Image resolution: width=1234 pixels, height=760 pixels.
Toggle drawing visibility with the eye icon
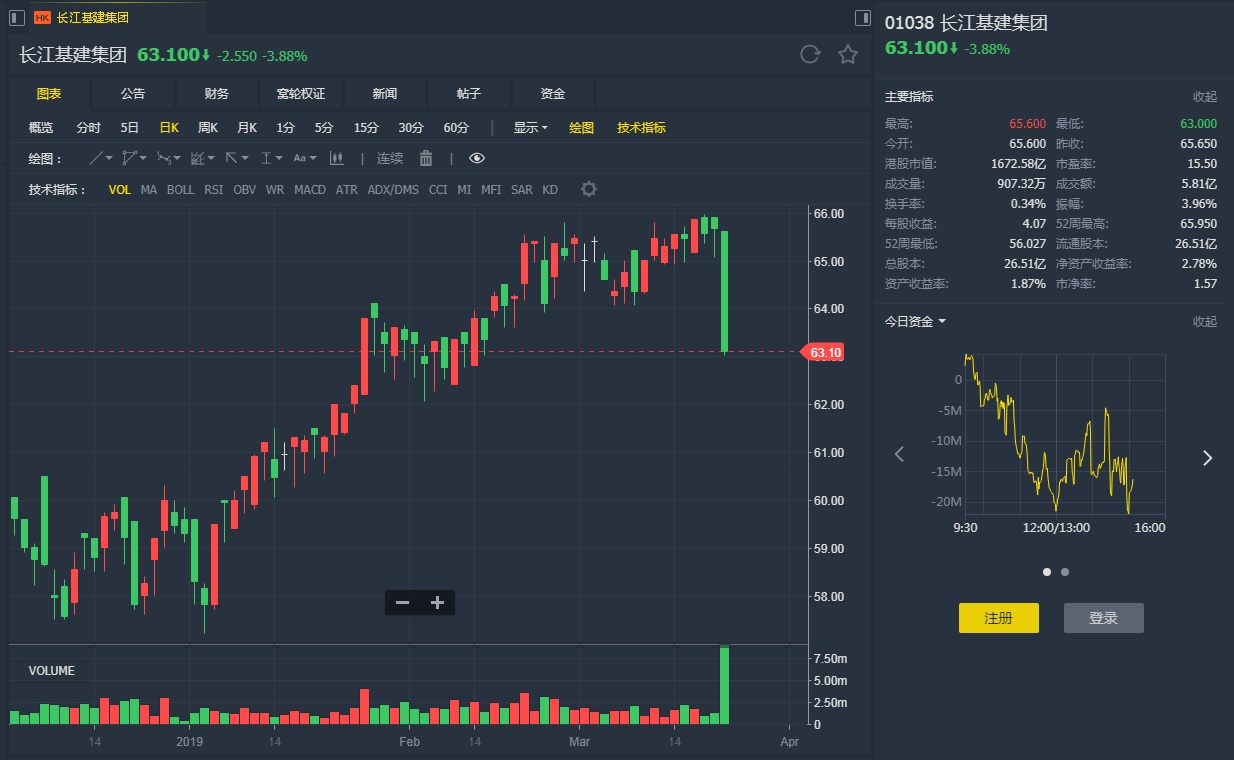pyautogui.click(x=477, y=158)
